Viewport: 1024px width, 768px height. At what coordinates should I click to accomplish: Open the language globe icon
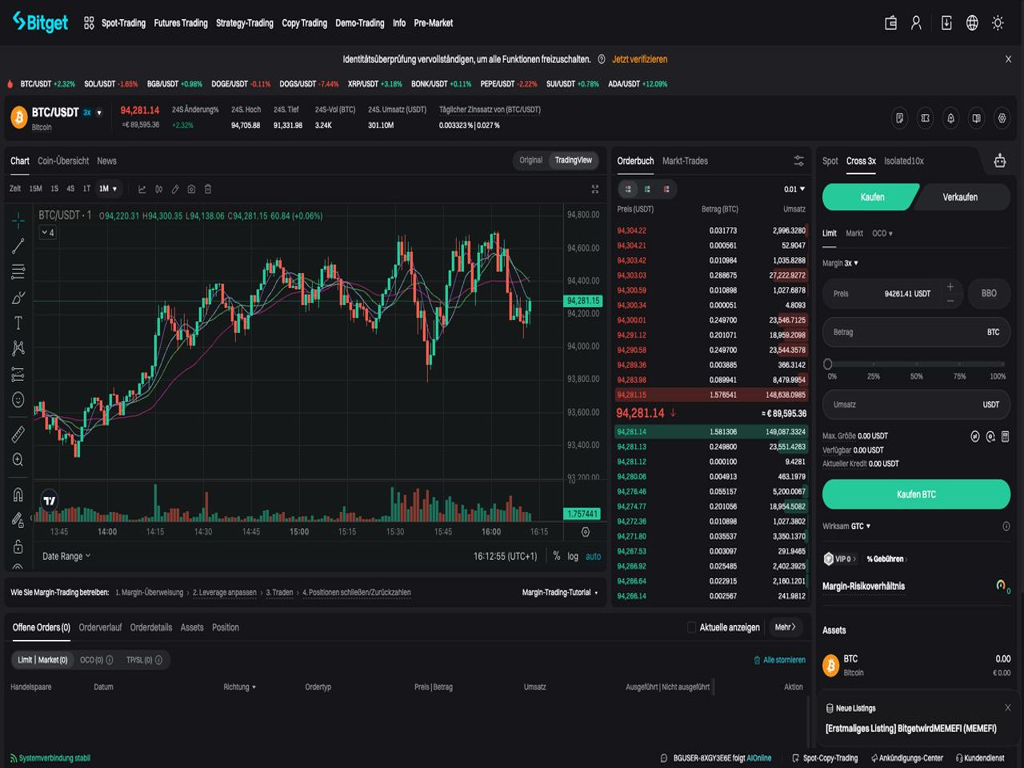click(972, 23)
